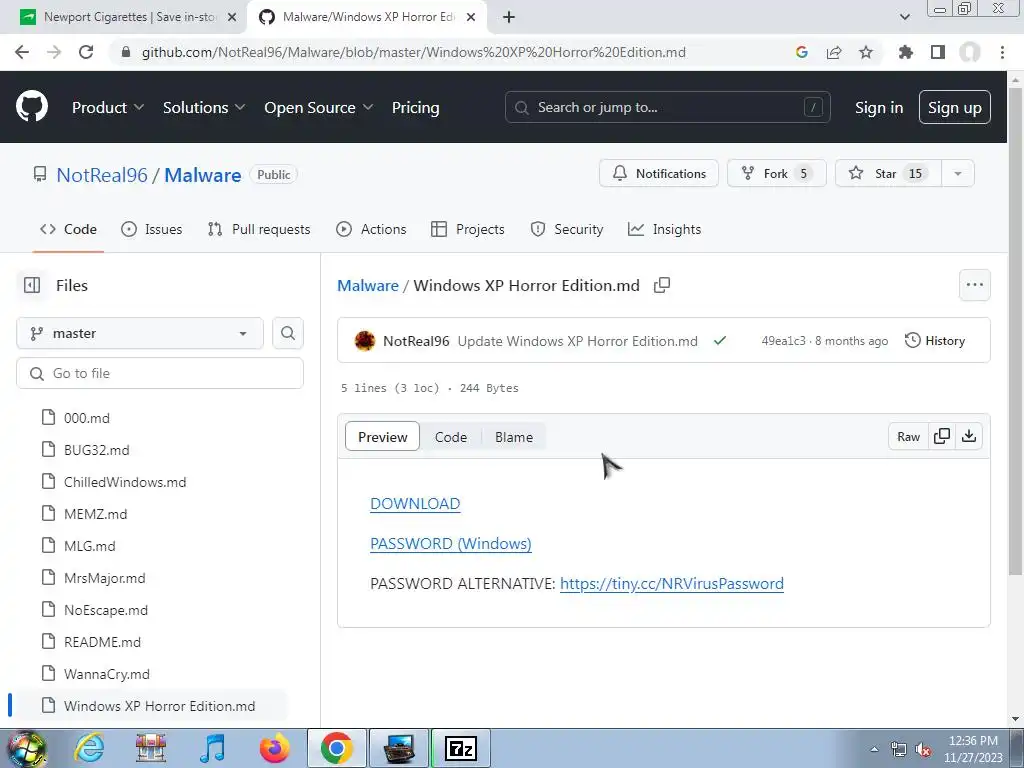
Task: Click Sign in
Action: 878,108
